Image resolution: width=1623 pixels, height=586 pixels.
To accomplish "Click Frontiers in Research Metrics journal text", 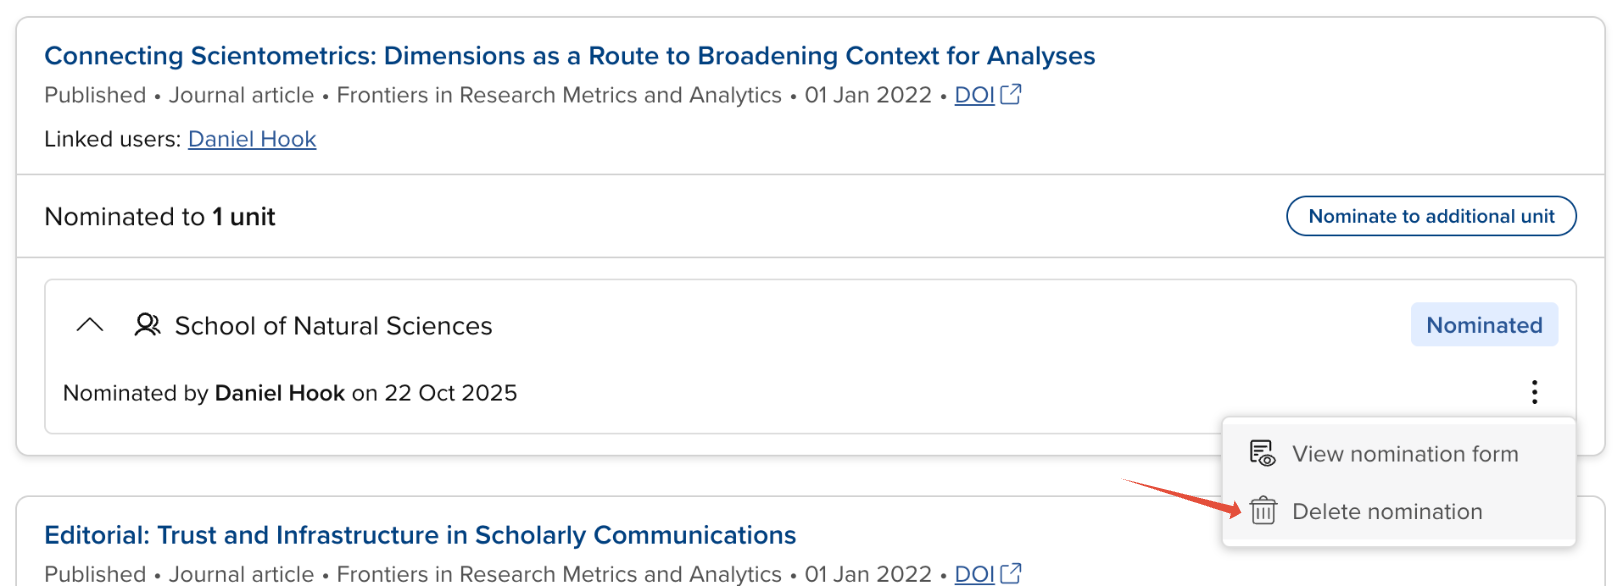I will 558,95.
